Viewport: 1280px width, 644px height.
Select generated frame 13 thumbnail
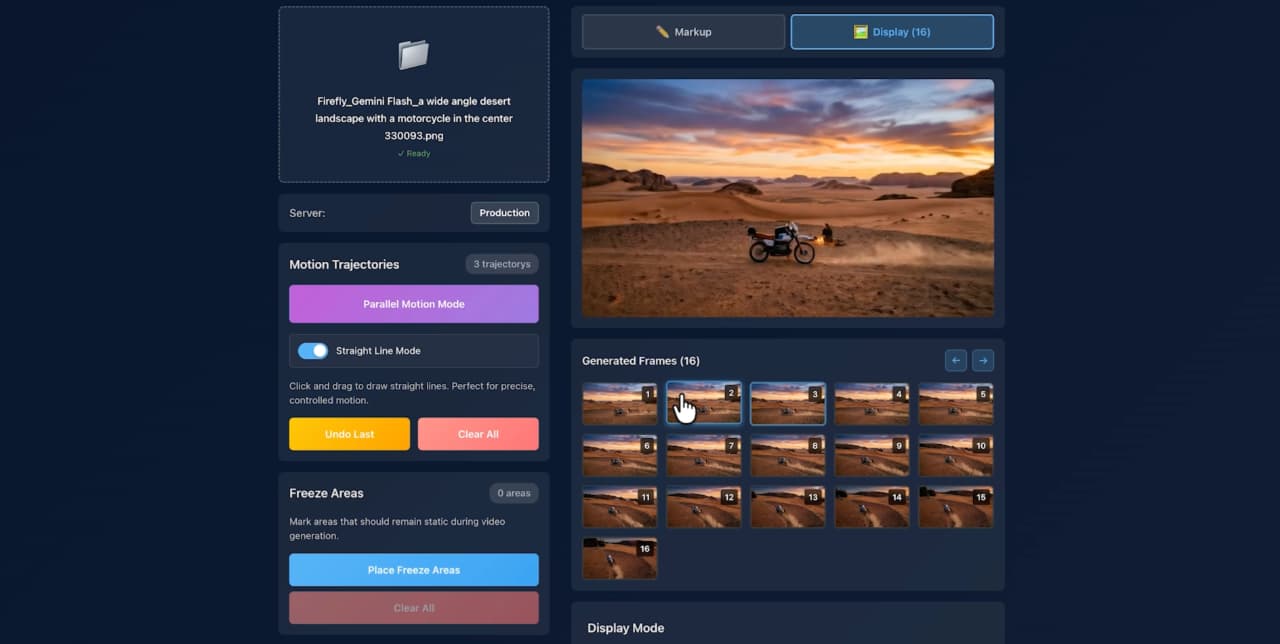787,506
